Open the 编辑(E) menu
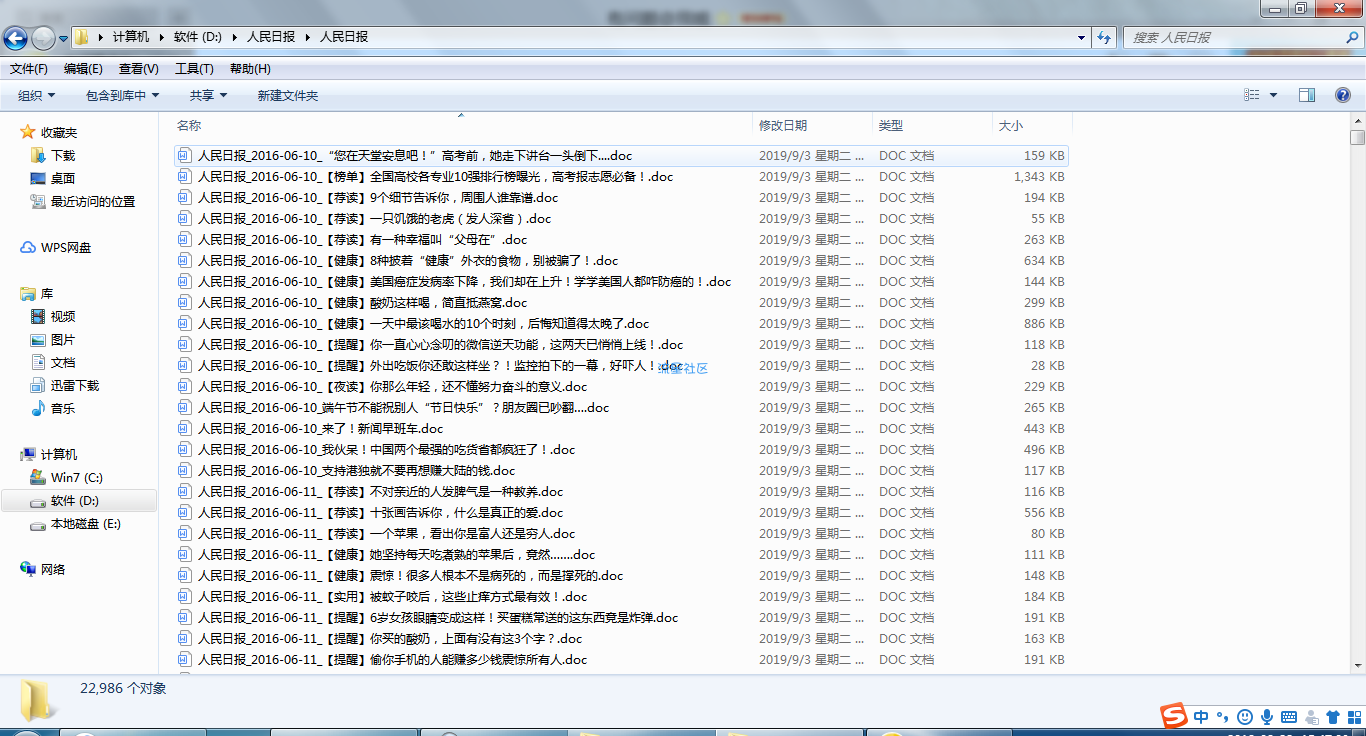Viewport: 1366px width, 736px height. [x=83, y=69]
